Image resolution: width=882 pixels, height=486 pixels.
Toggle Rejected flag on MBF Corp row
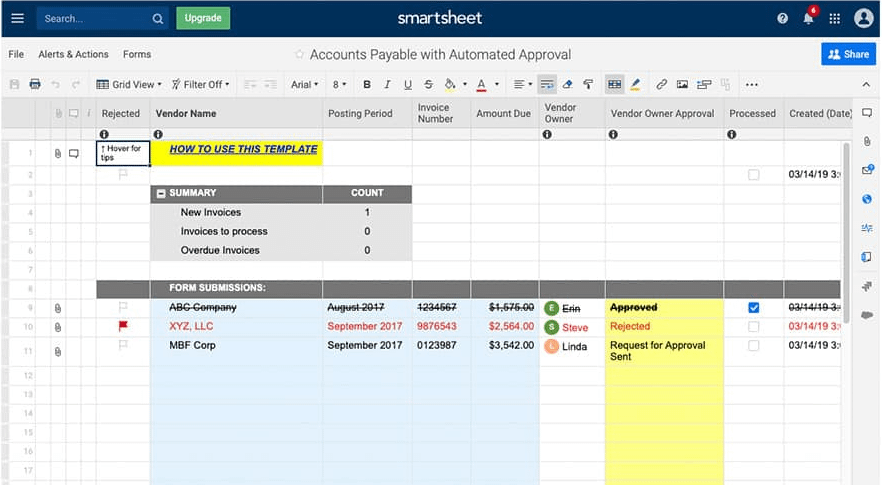pos(123,345)
